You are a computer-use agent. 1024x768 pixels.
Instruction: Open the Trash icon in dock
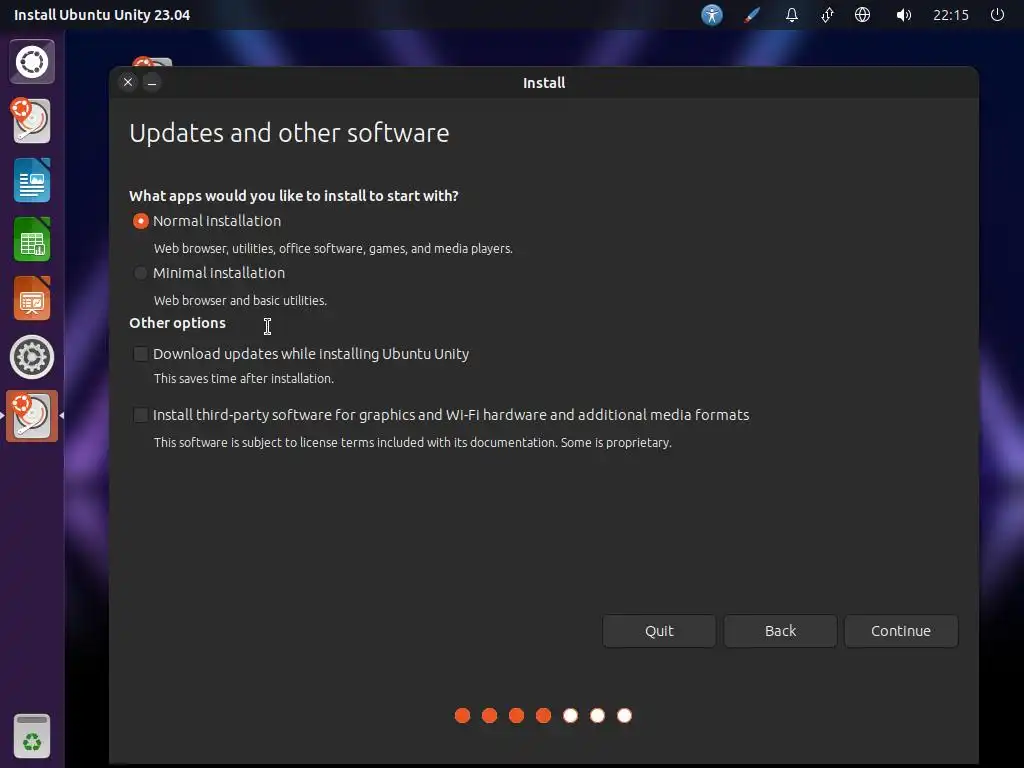pos(32,736)
